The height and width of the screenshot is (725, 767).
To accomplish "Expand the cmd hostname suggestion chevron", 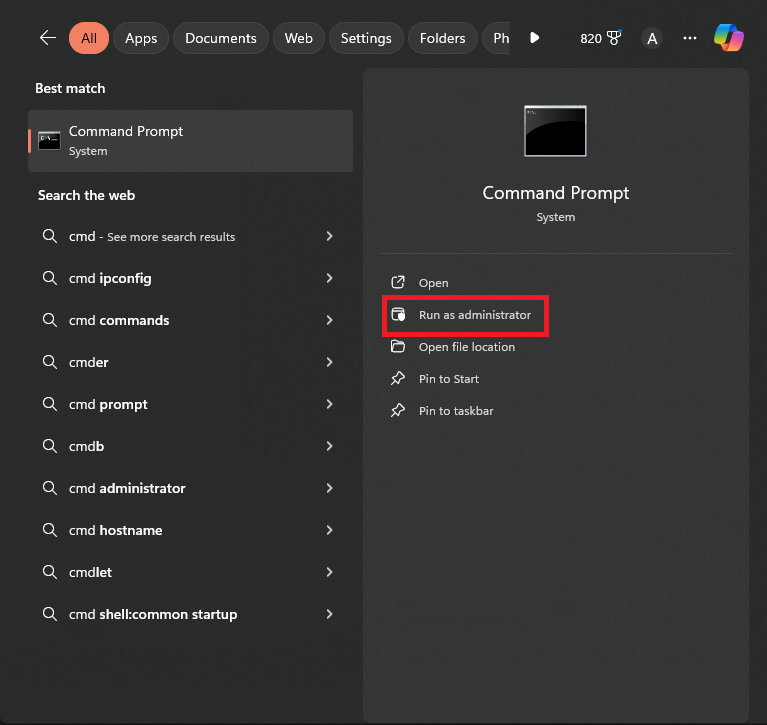I will 329,530.
